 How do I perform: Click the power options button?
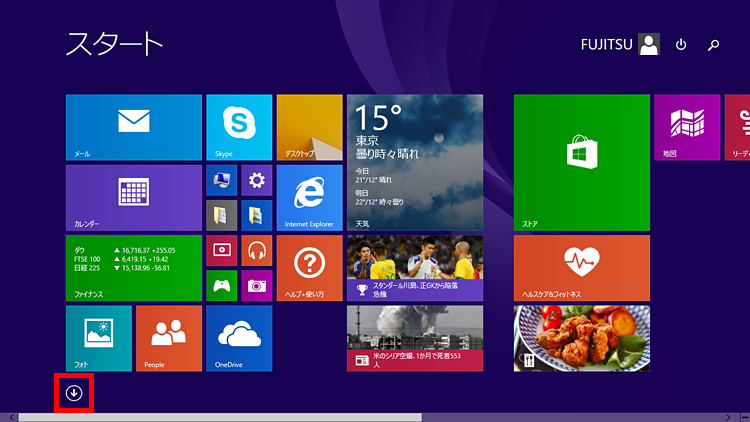click(x=681, y=44)
